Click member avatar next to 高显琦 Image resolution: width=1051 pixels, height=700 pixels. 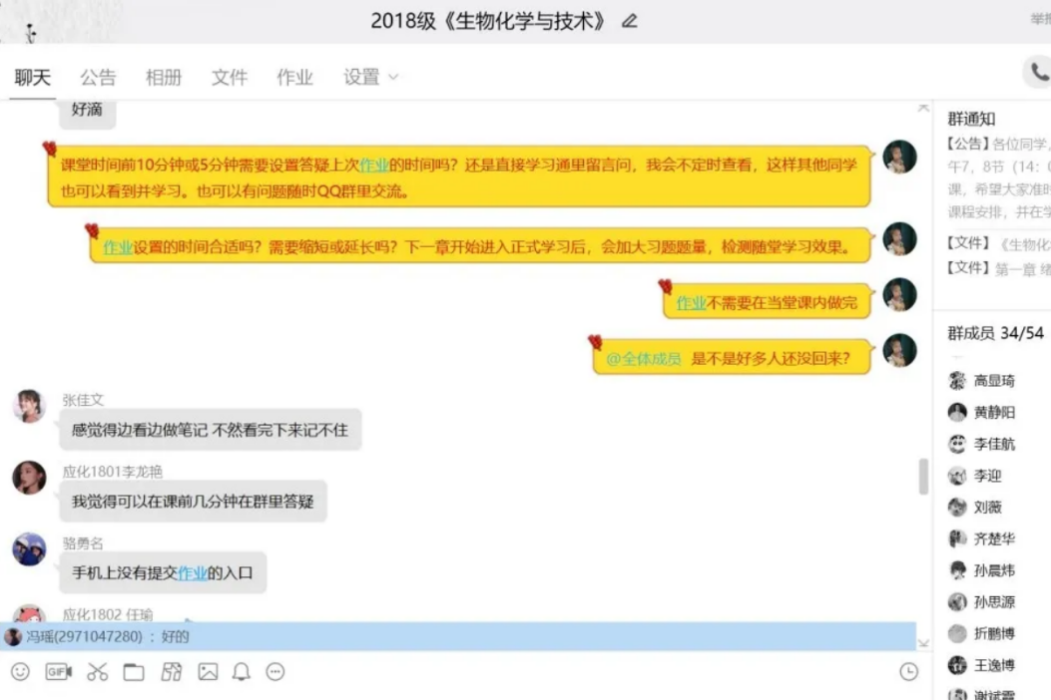tap(956, 380)
